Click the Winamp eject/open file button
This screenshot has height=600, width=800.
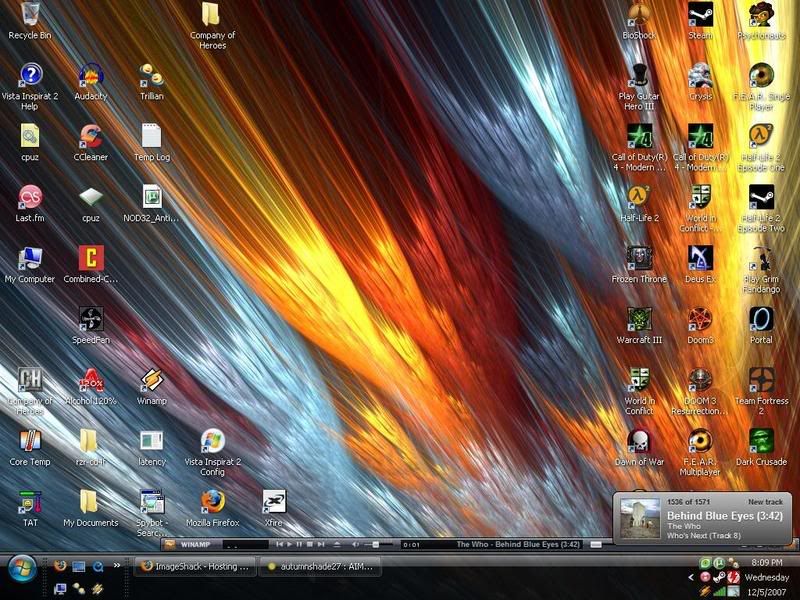pos(337,544)
